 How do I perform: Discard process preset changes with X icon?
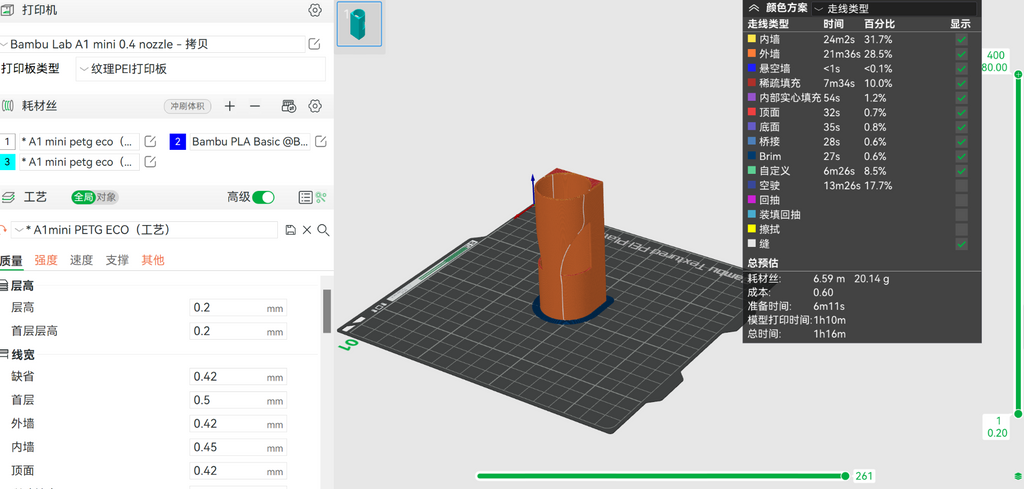[x=307, y=230]
